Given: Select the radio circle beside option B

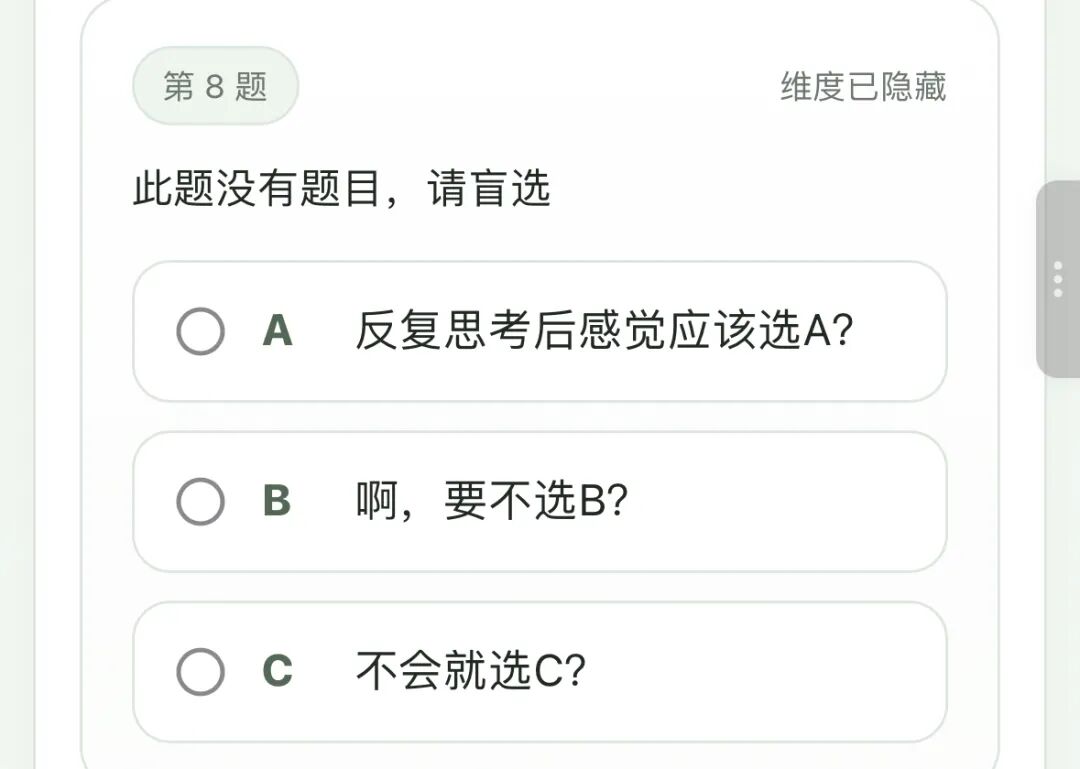Looking at the screenshot, I should point(200,501).
